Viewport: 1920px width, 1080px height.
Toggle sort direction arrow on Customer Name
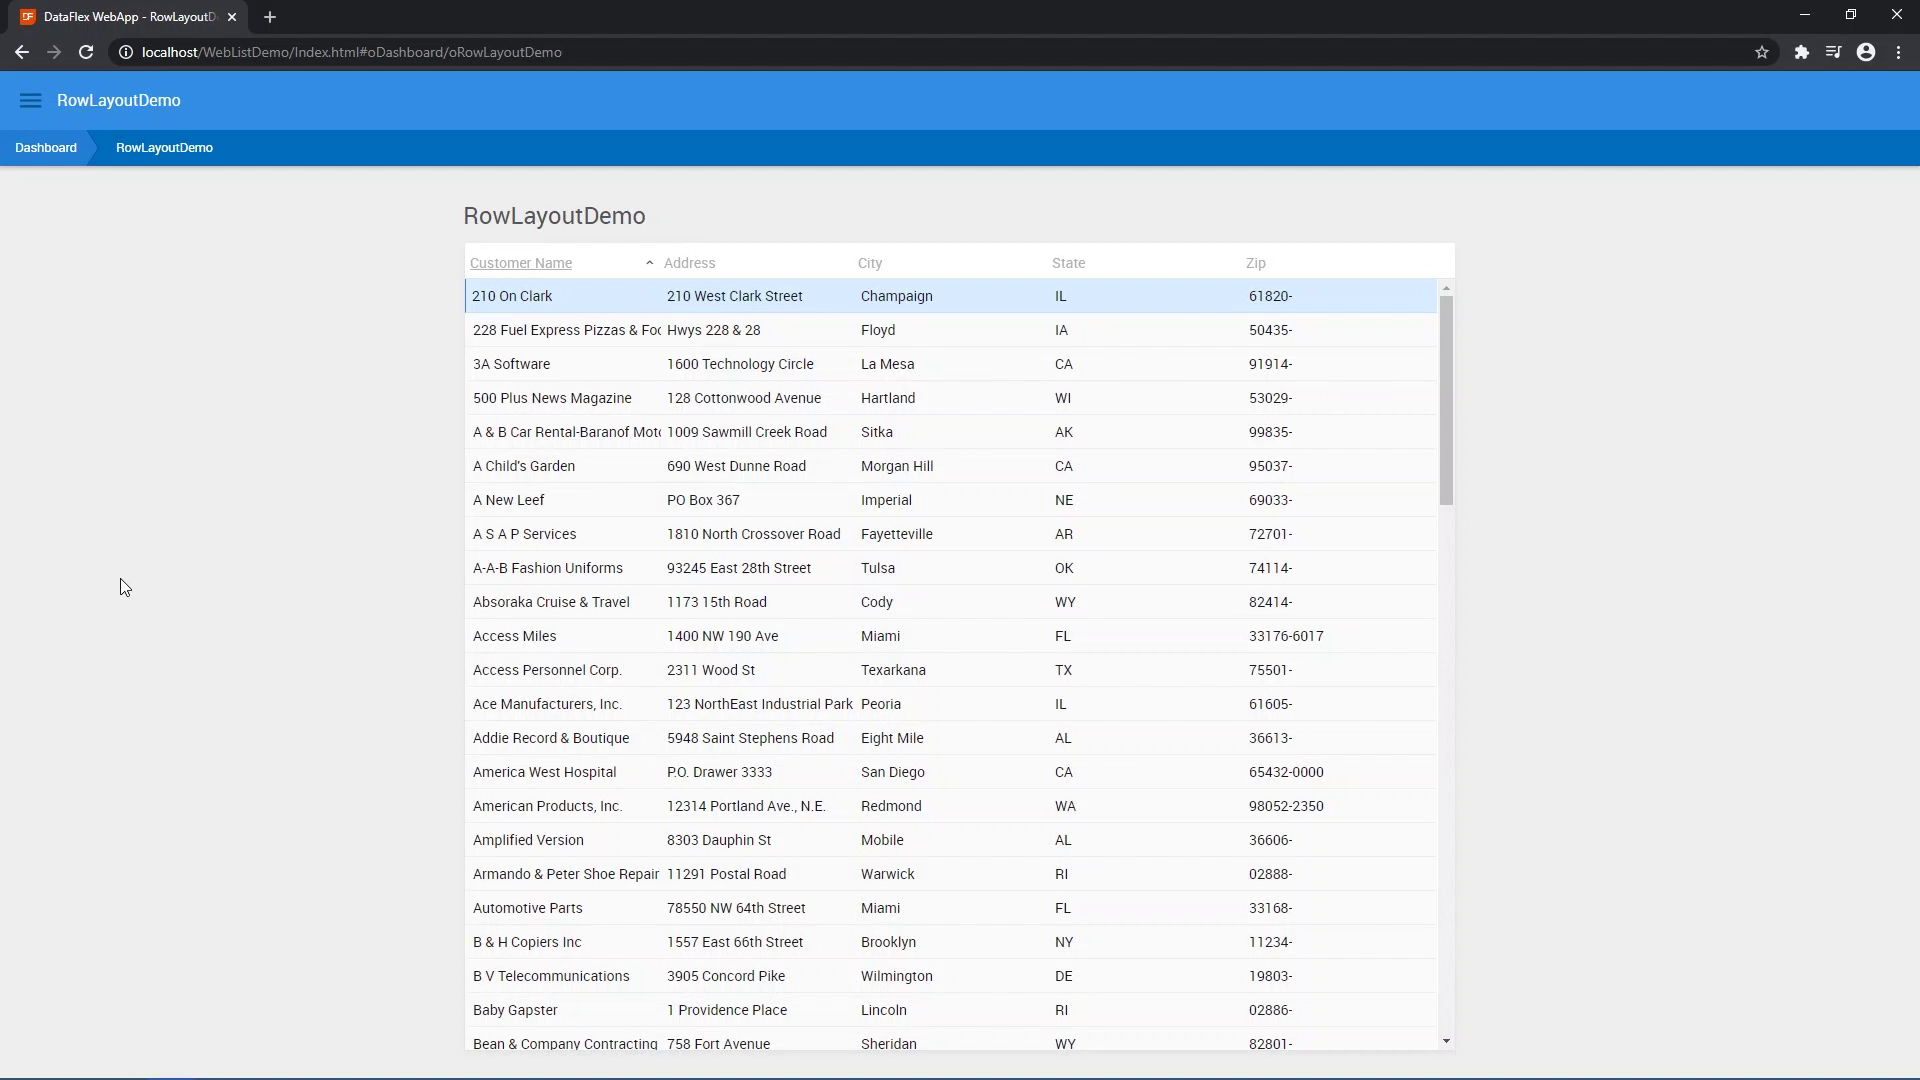coord(650,263)
